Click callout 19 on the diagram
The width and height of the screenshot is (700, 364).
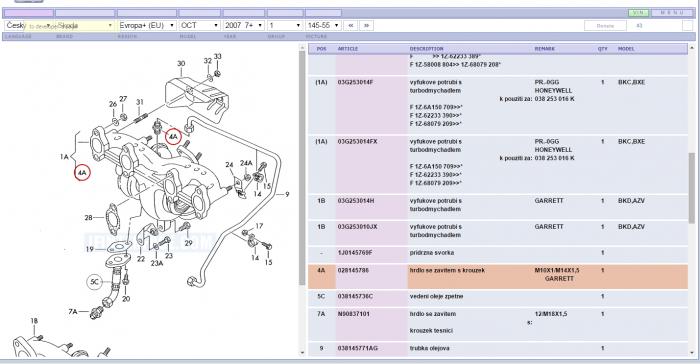90,249
